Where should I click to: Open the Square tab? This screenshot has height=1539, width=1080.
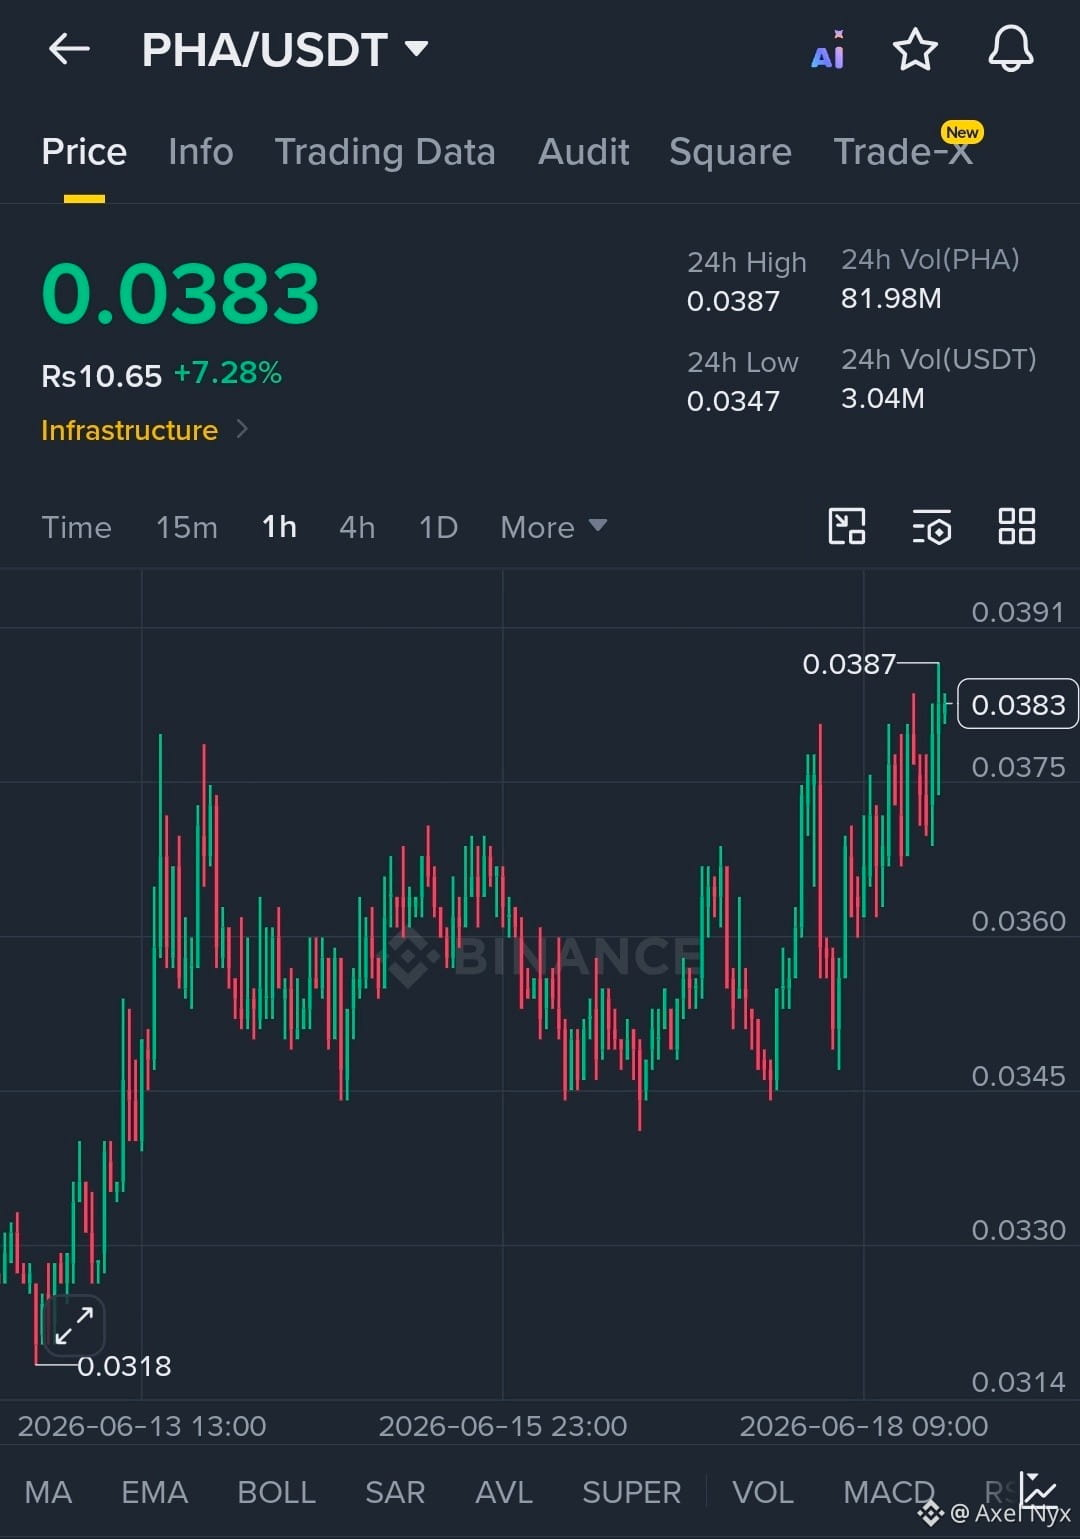(730, 152)
